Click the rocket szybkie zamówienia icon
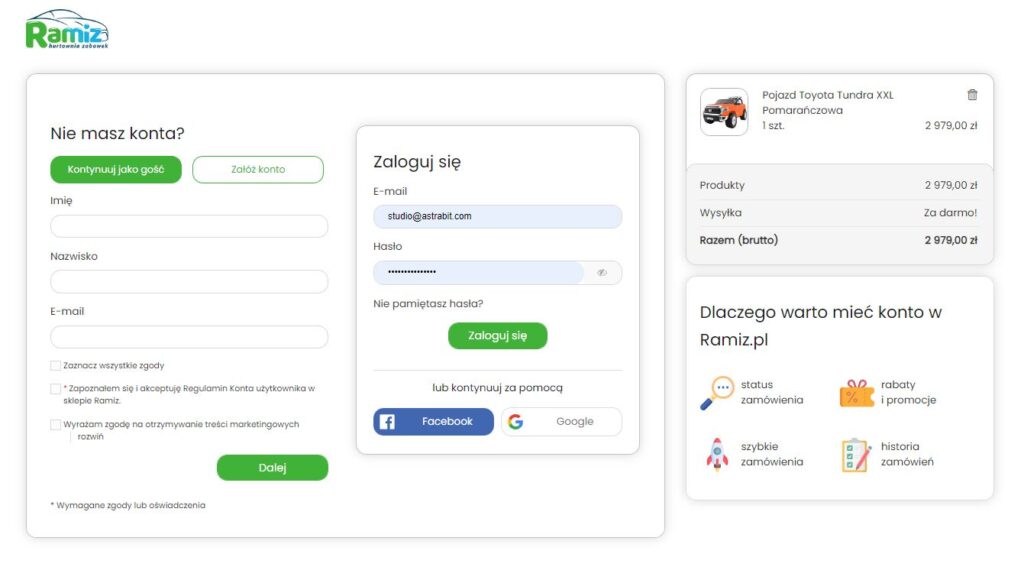 [x=717, y=454]
